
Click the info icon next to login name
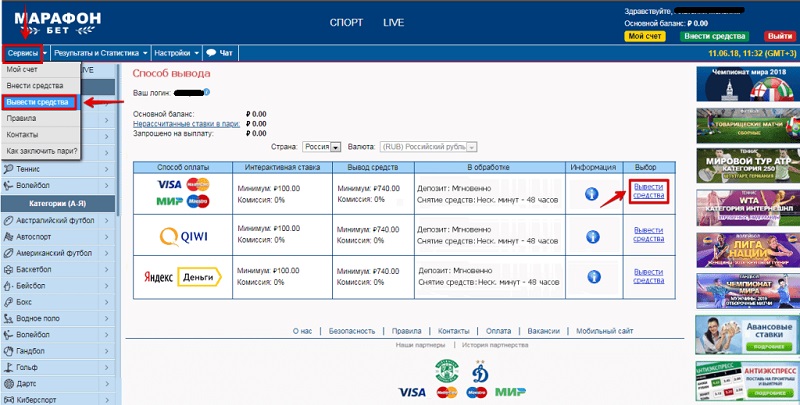(x=205, y=93)
